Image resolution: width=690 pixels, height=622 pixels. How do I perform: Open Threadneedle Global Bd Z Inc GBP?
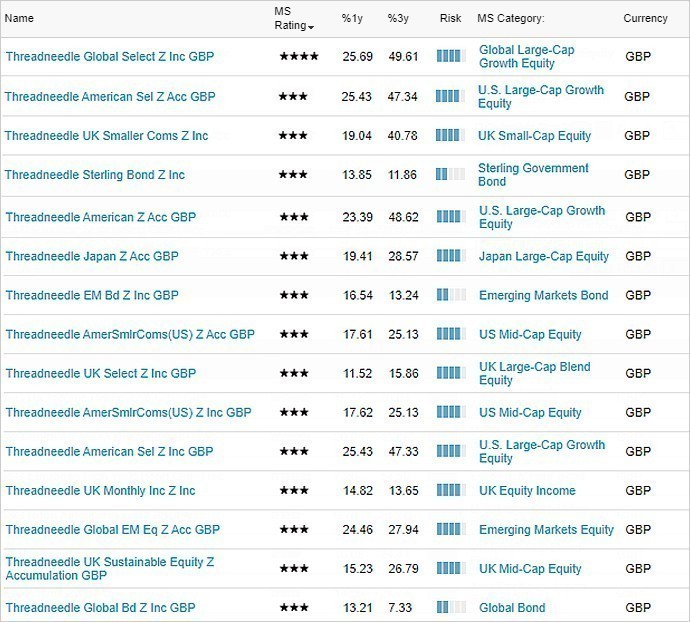coord(100,607)
